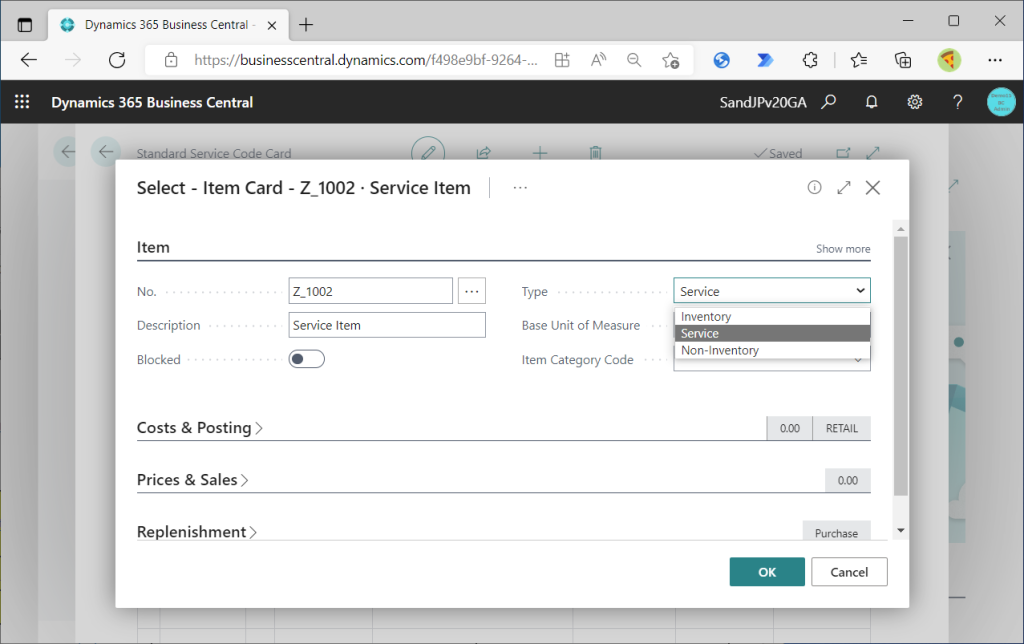
Task: Click the new plus icon on the background card
Action: pos(539,153)
